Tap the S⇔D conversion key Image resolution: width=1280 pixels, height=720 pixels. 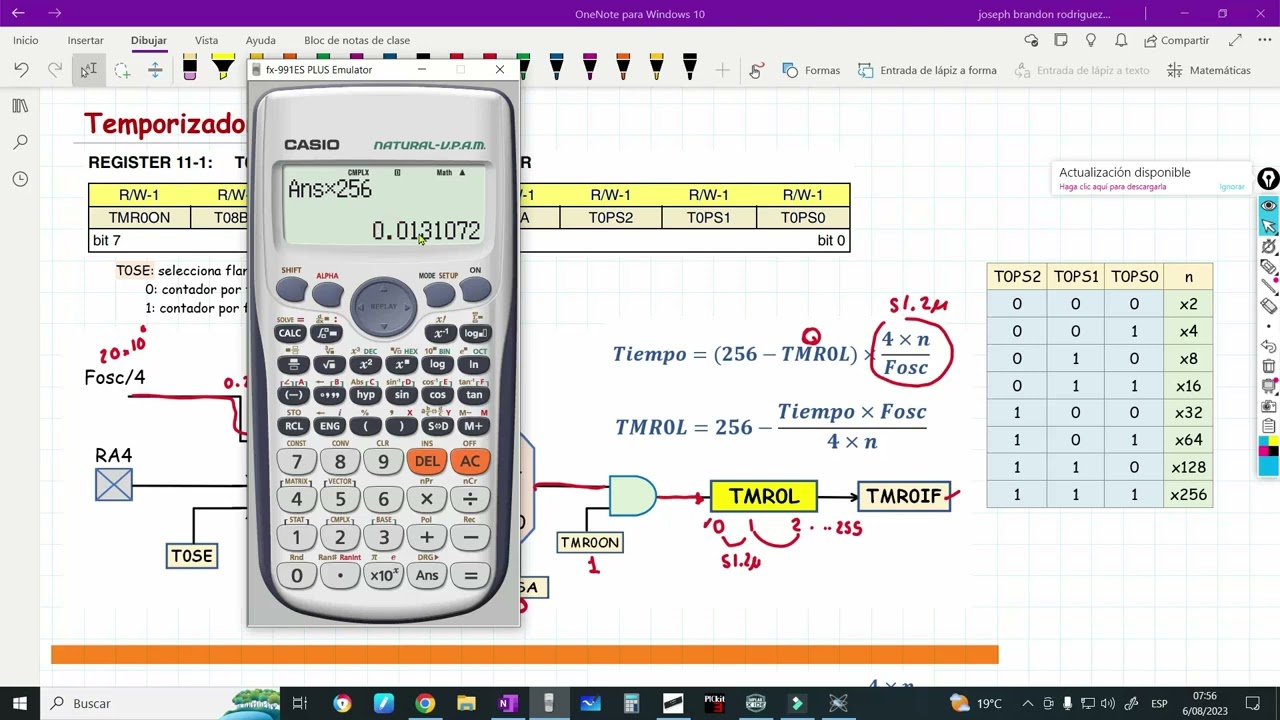click(x=437, y=425)
